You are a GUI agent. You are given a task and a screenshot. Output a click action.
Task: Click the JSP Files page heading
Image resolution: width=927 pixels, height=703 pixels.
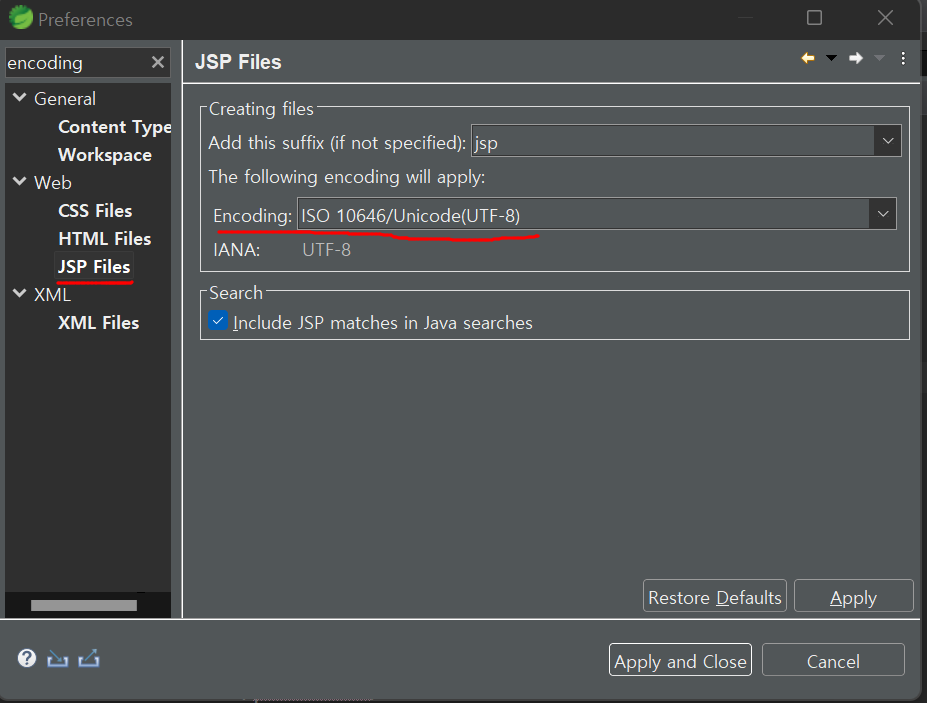[x=238, y=62]
